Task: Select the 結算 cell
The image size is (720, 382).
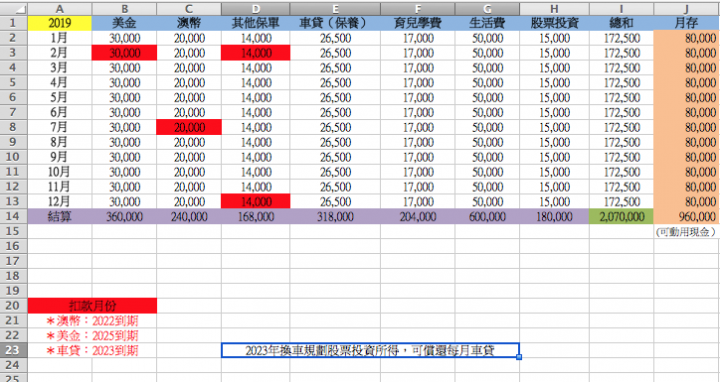Action: [60, 217]
